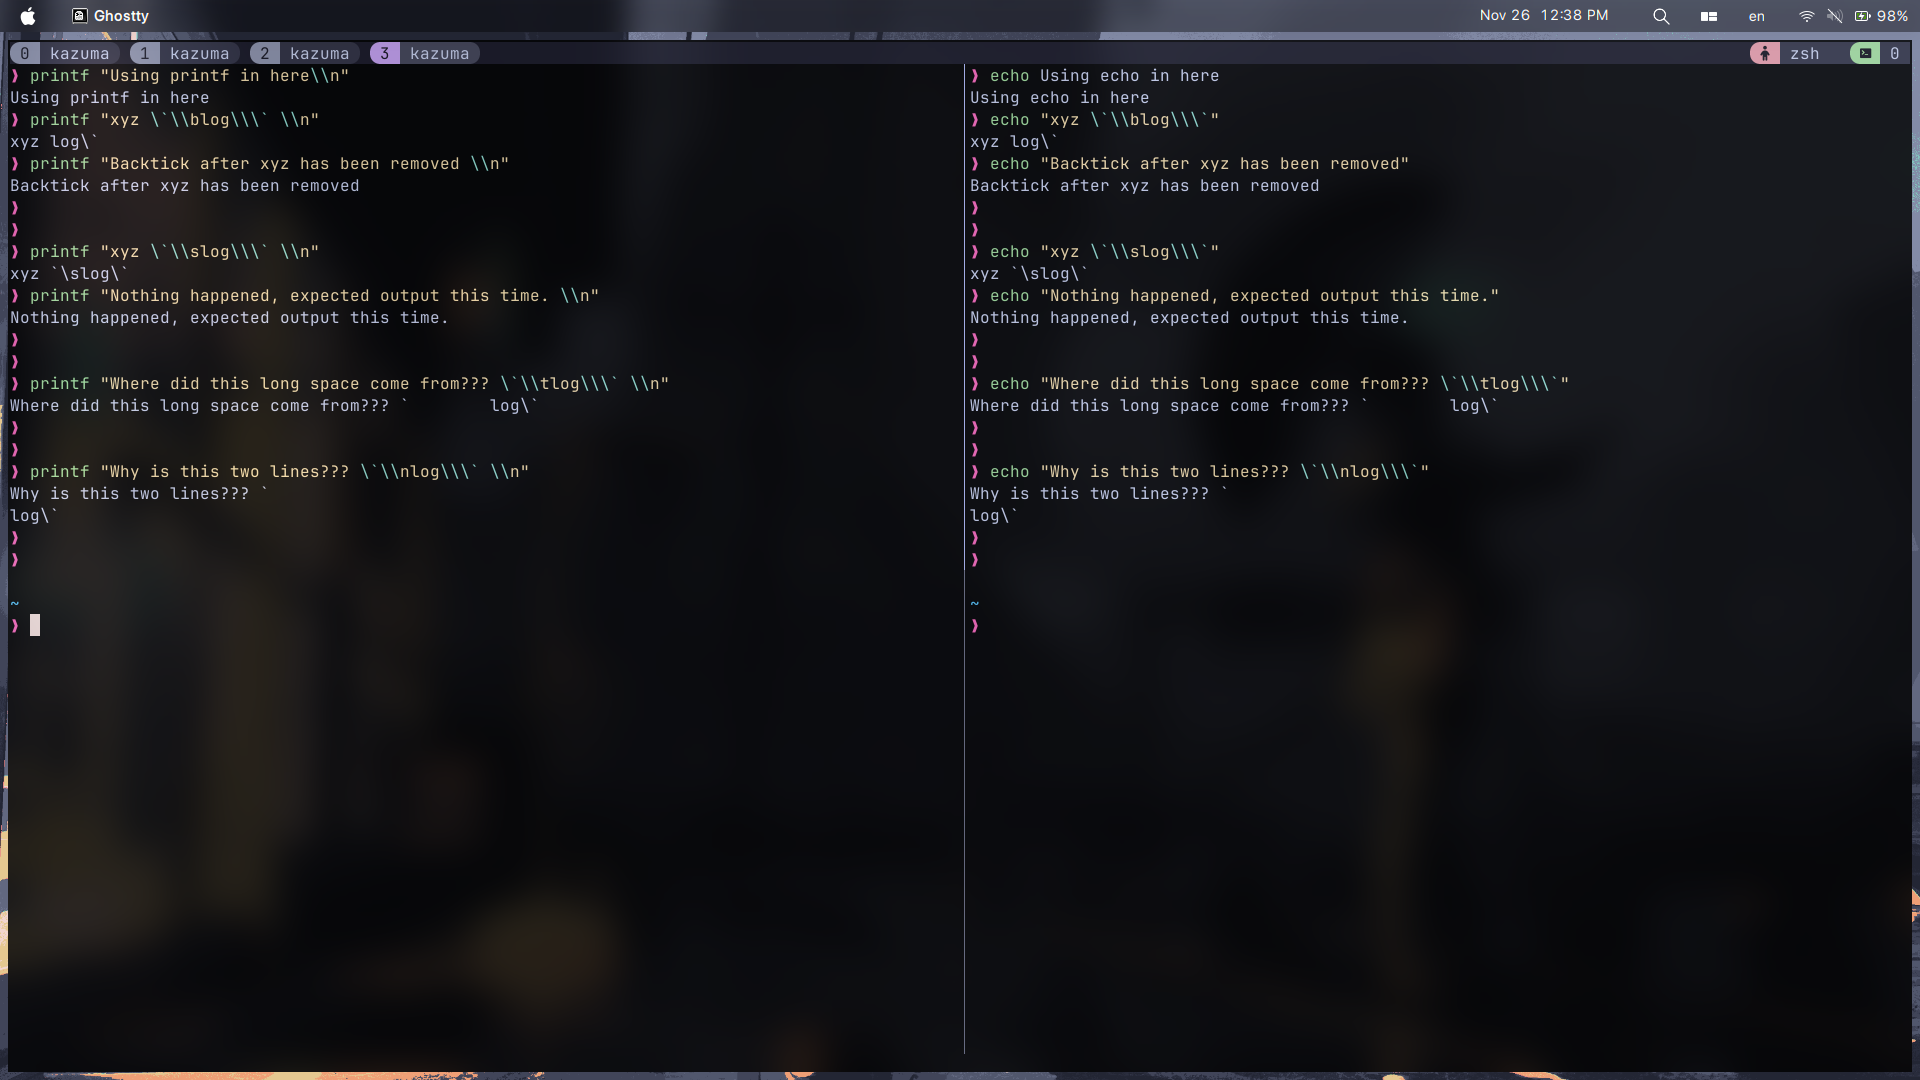Open Control Center from menu bar
Viewport: 1920px width, 1080px height.
(1709, 16)
